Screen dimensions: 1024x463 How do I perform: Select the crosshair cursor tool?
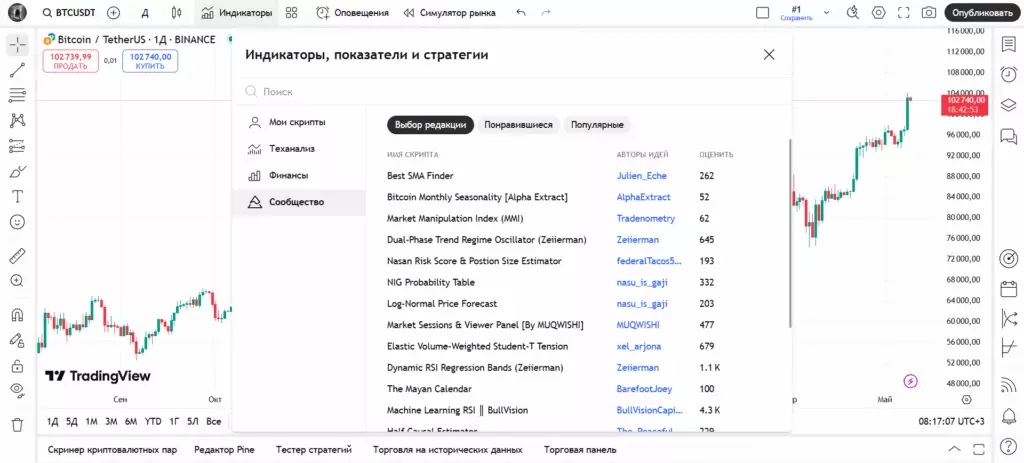18,44
